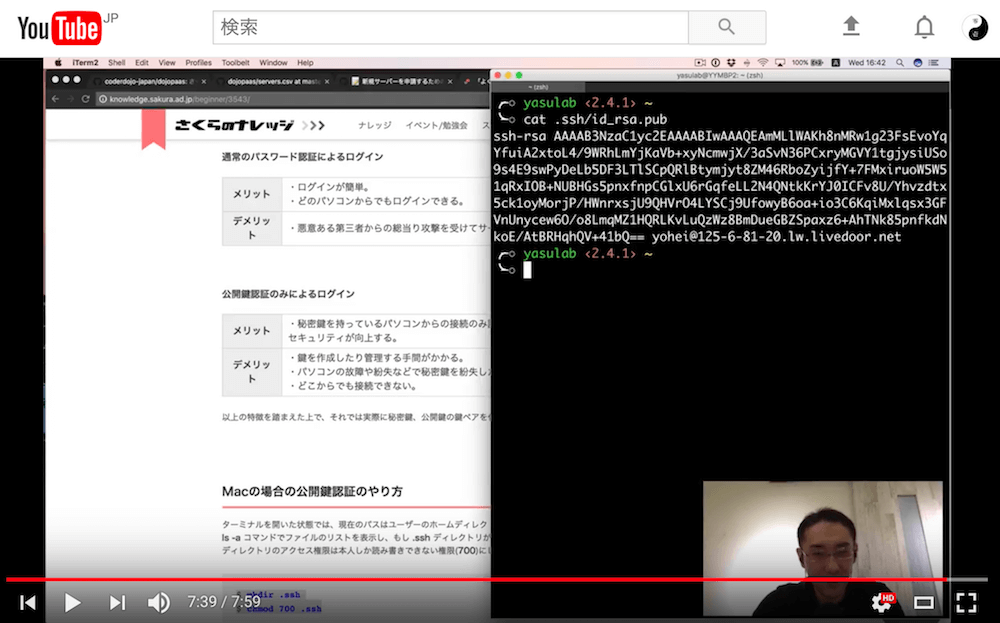Open the View menu
The image size is (1000, 623).
pos(167,62)
